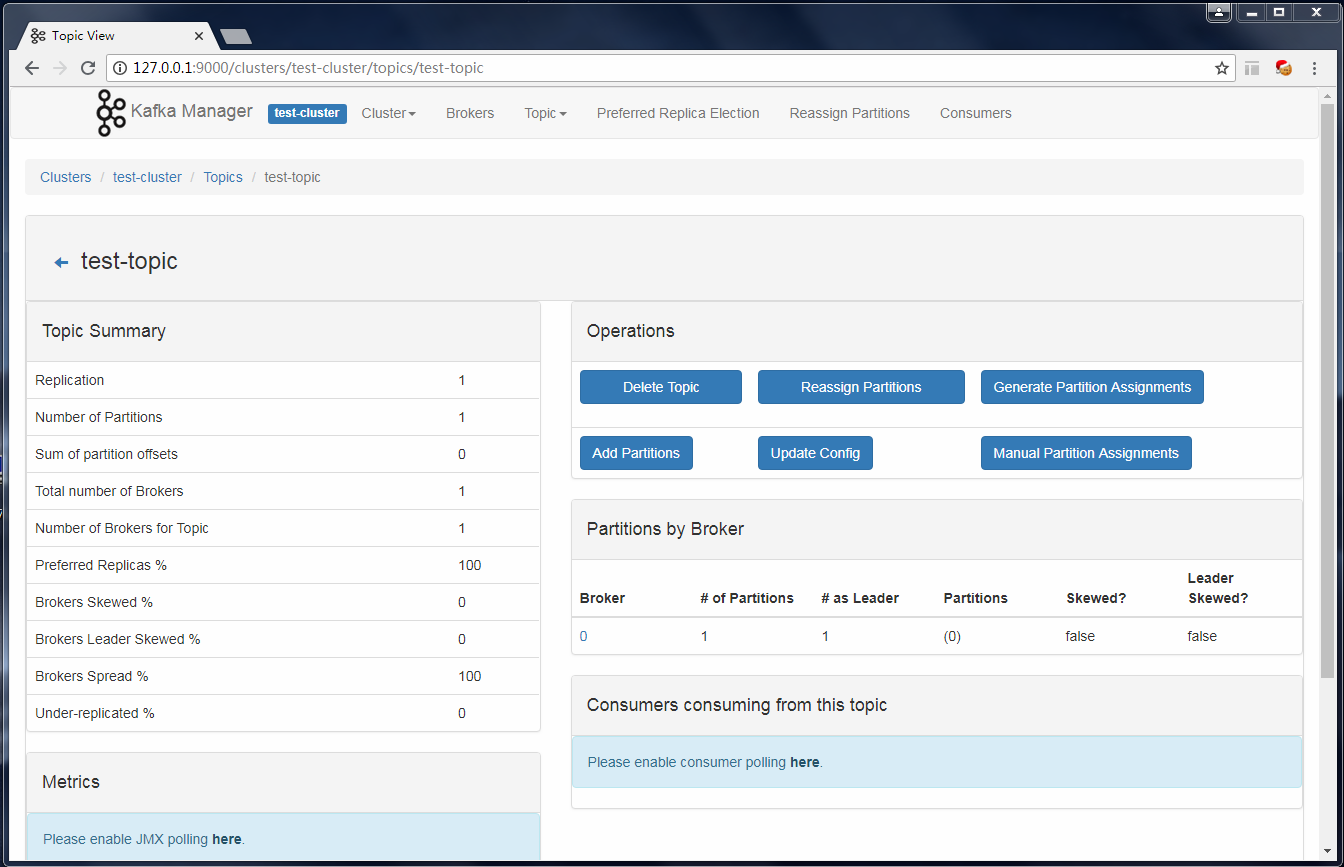Screen dimensions: 1344x867
Task: Click Delete Topic button
Action: (660, 387)
